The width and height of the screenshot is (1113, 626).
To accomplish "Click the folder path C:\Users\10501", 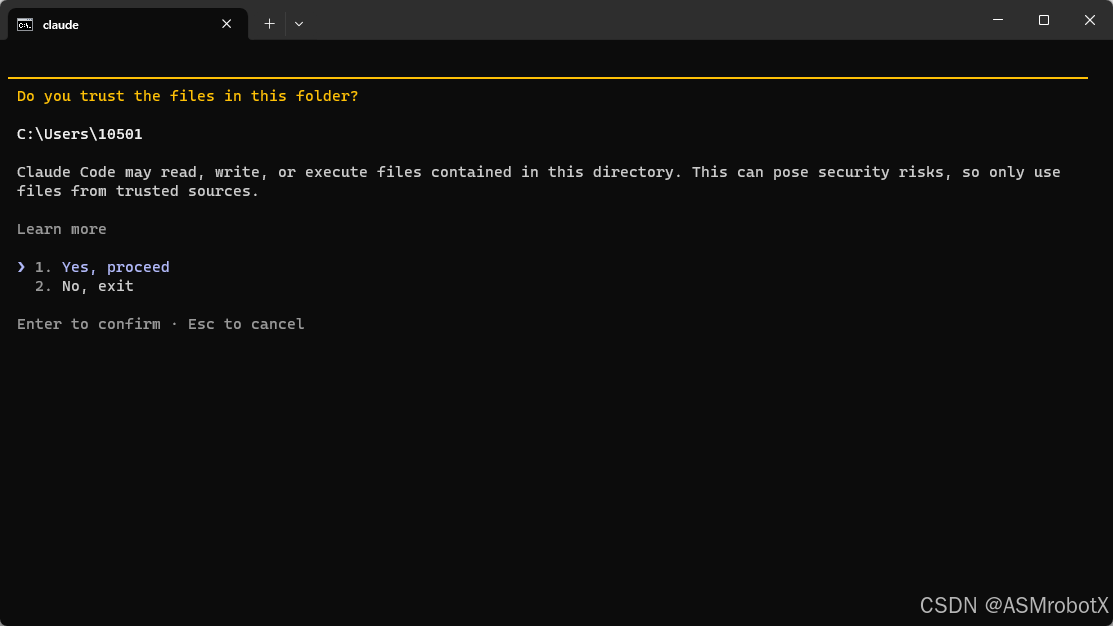I will coord(80,134).
